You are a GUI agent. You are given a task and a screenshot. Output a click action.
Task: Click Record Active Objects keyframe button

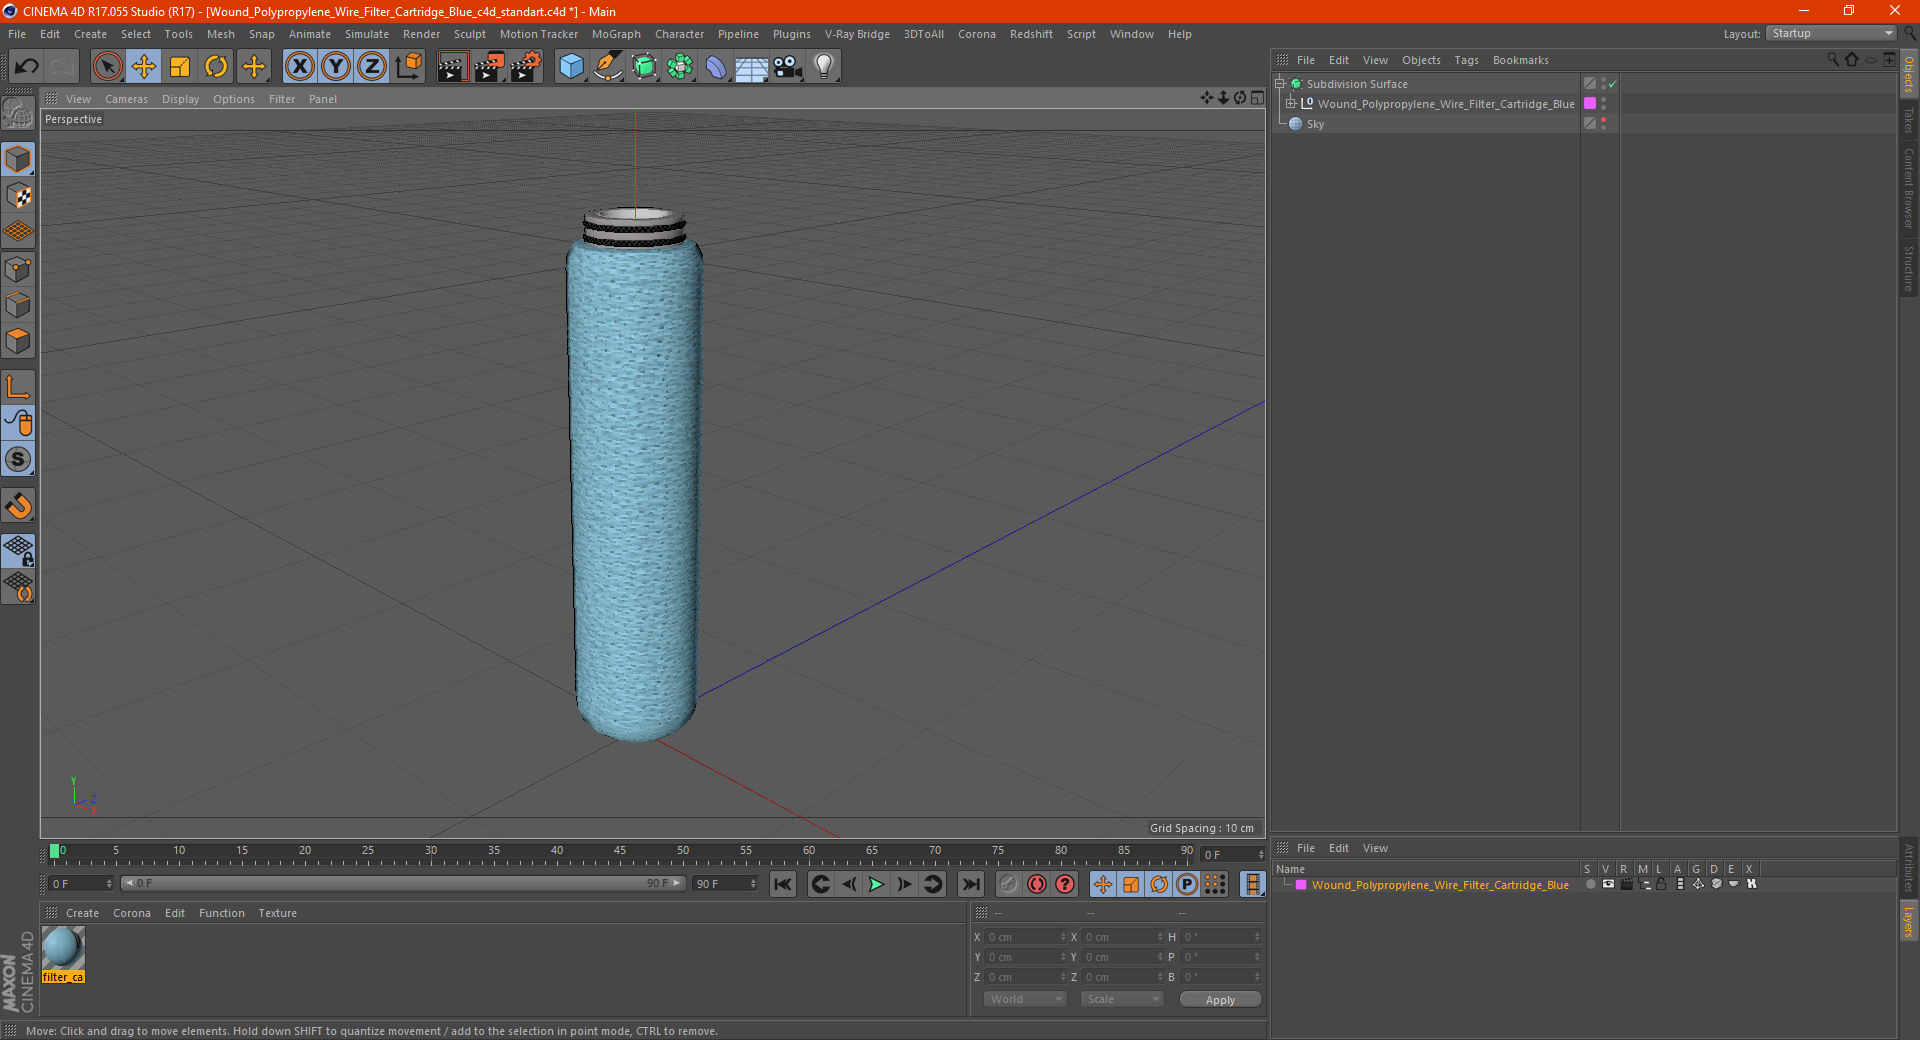(1009, 884)
